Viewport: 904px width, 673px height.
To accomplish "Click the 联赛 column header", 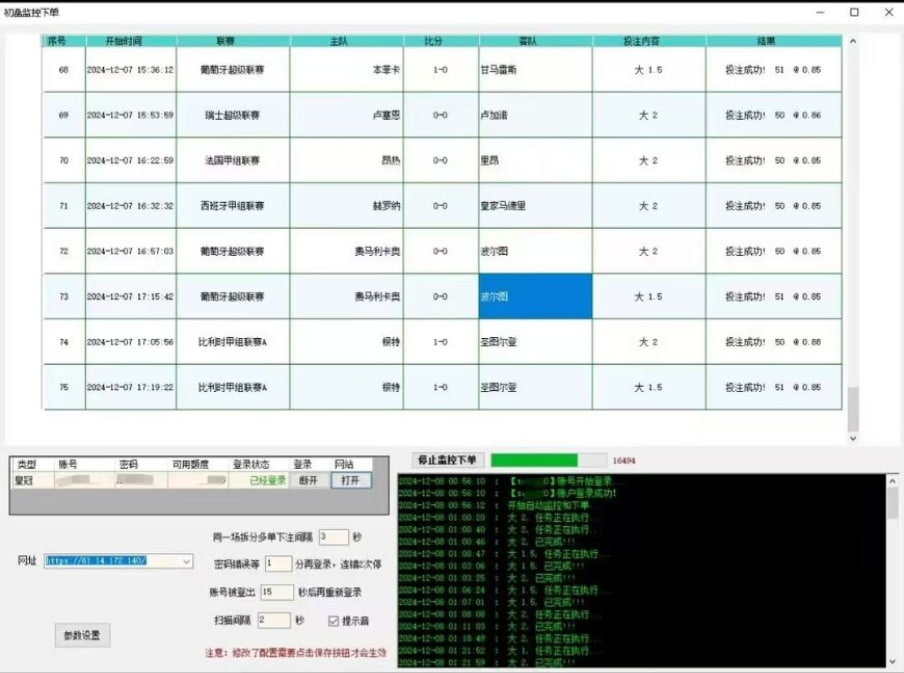I will [233, 42].
